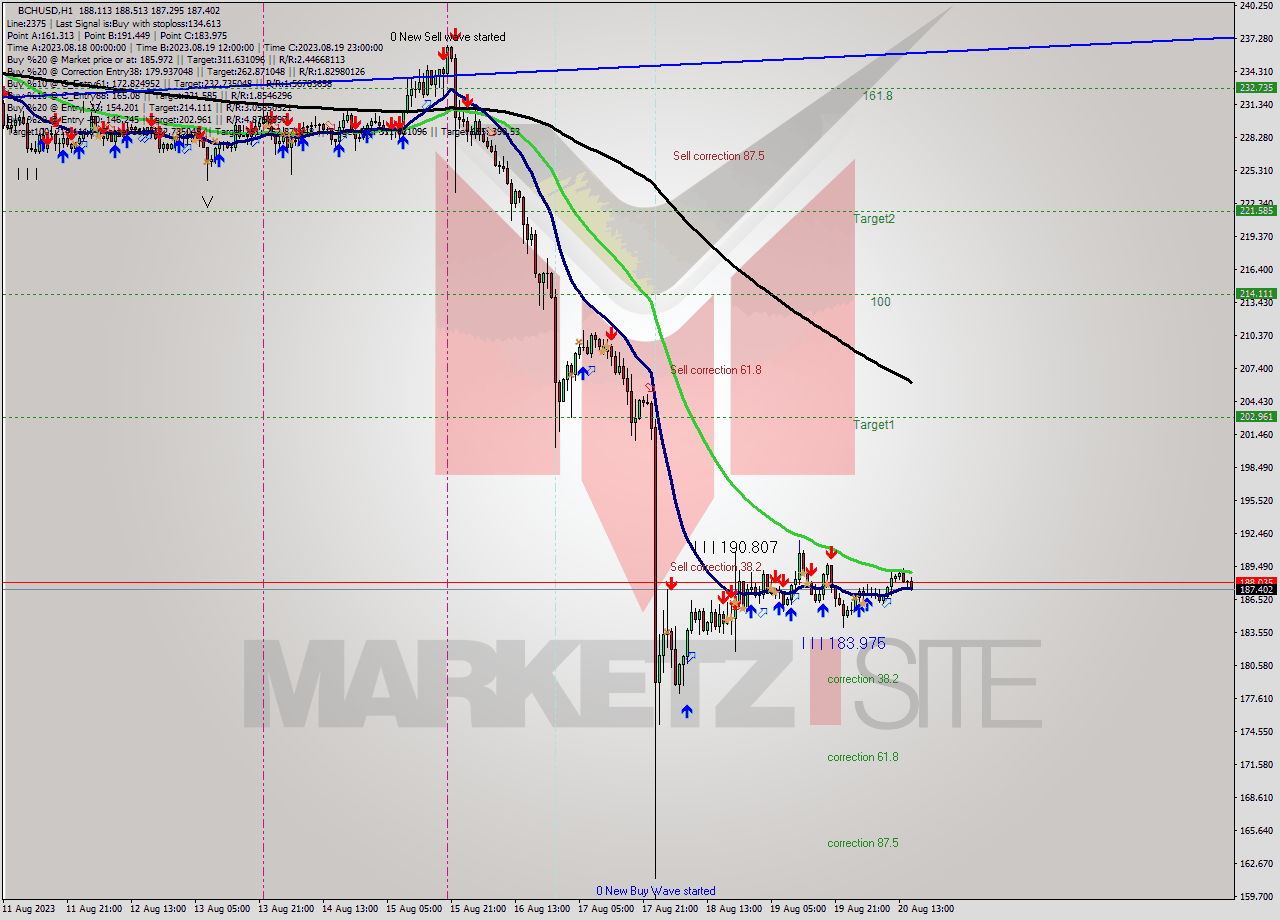Screen dimensions: 1280x920
Task: Click the green 214.111 price tag
Action: click(x=1256, y=294)
